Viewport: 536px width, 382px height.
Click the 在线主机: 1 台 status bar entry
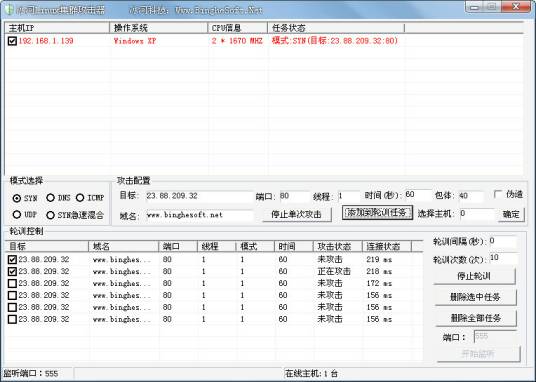311,373
